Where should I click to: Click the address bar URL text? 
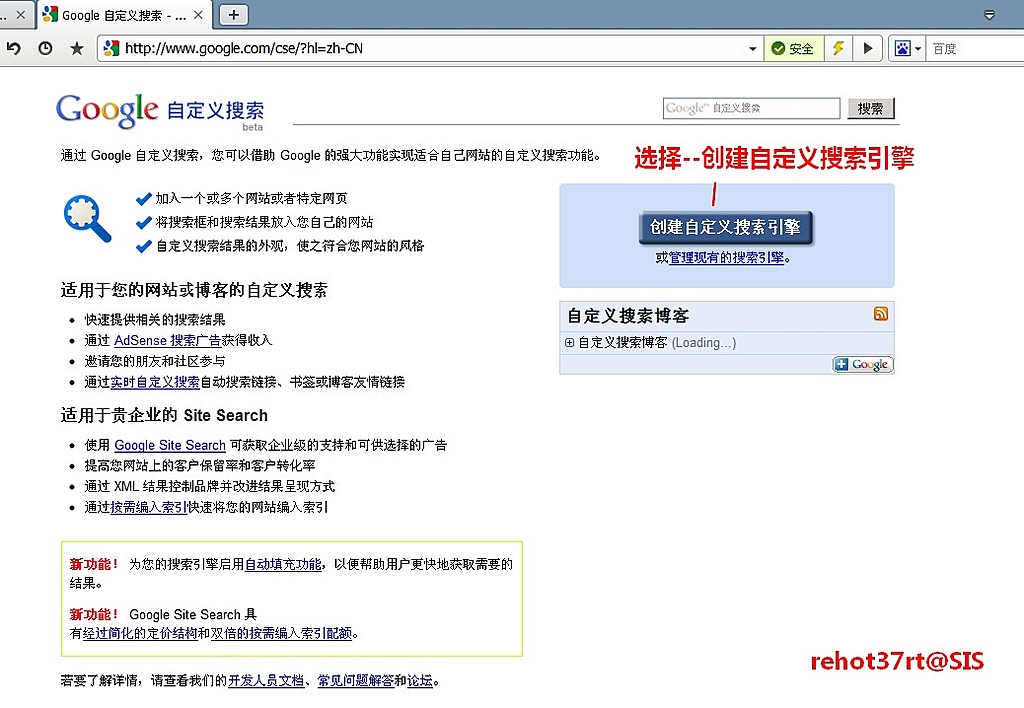coord(244,48)
